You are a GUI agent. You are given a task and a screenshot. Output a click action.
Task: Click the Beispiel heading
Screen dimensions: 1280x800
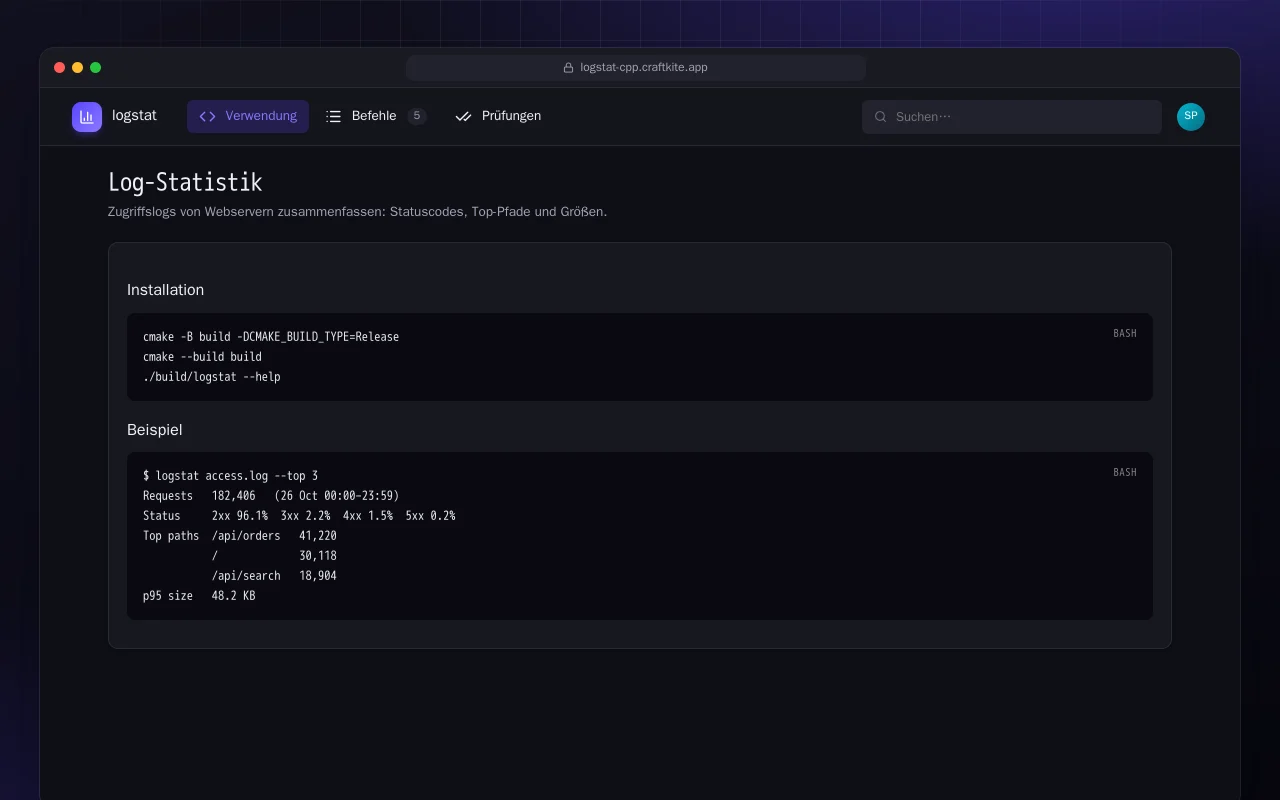click(154, 430)
